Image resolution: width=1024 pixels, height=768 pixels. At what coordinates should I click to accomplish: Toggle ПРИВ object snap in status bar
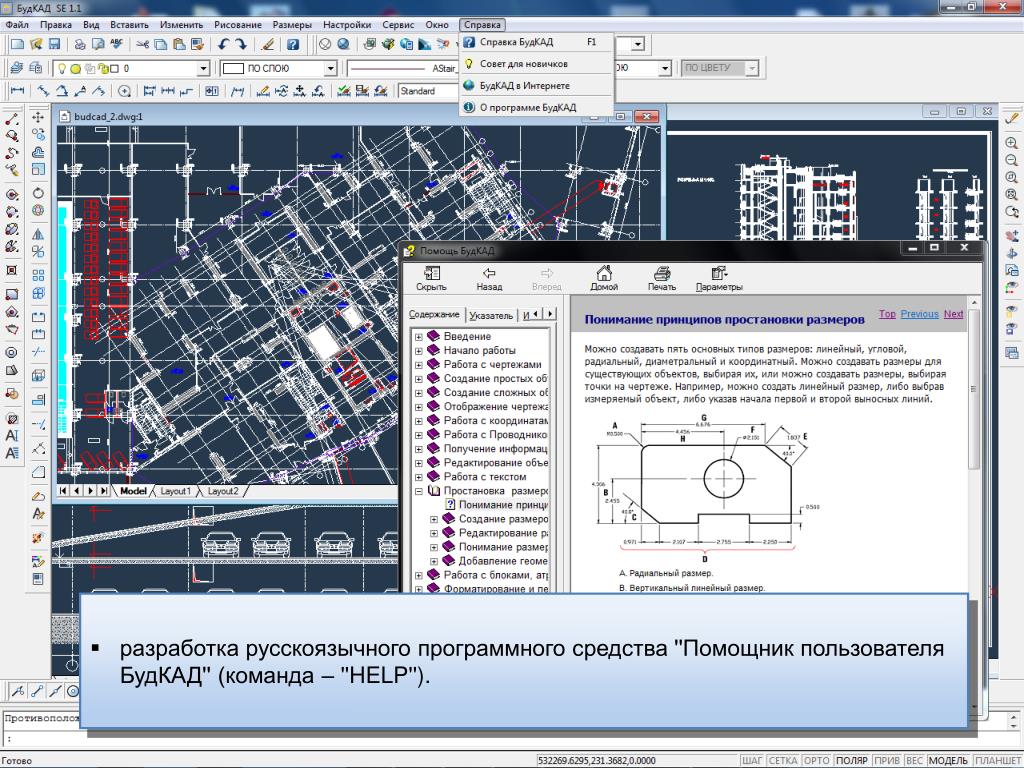tap(887, 761)
